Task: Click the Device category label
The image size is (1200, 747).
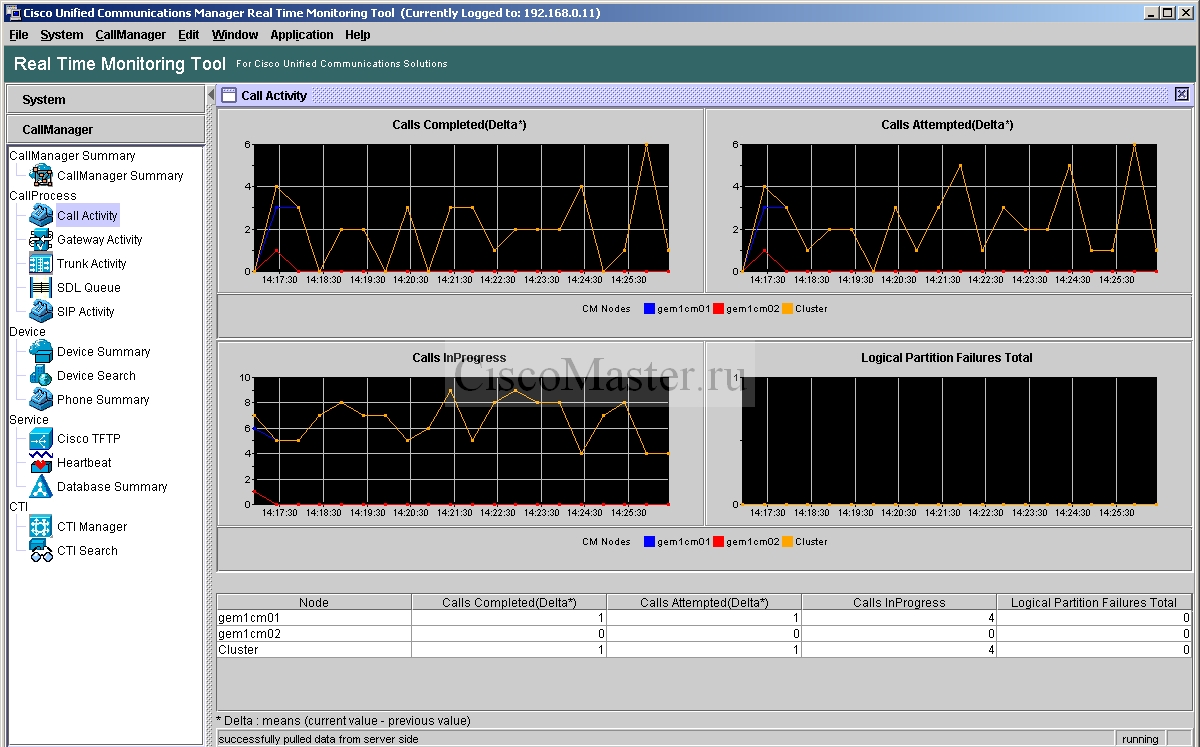Action: 27,332
